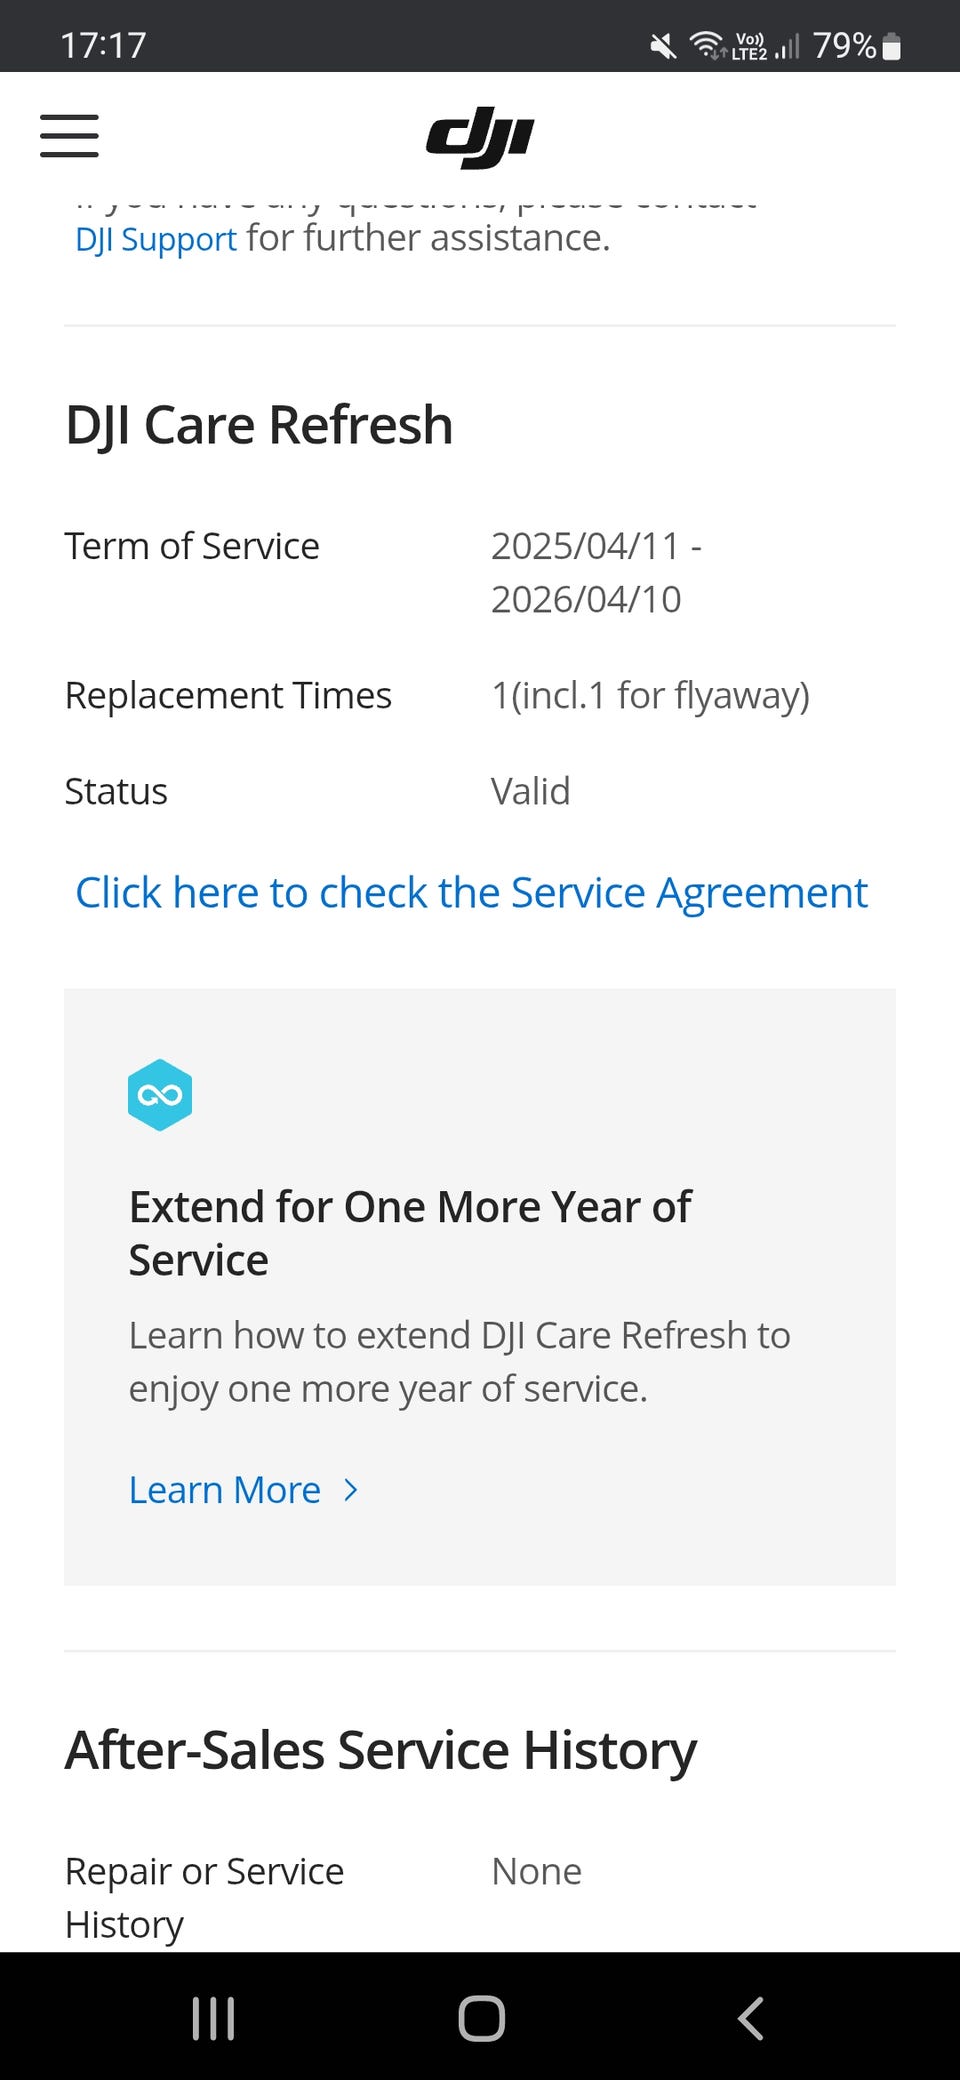
Task: Tap the infinity Care Refresh icon
Action: coord(160,1095)
